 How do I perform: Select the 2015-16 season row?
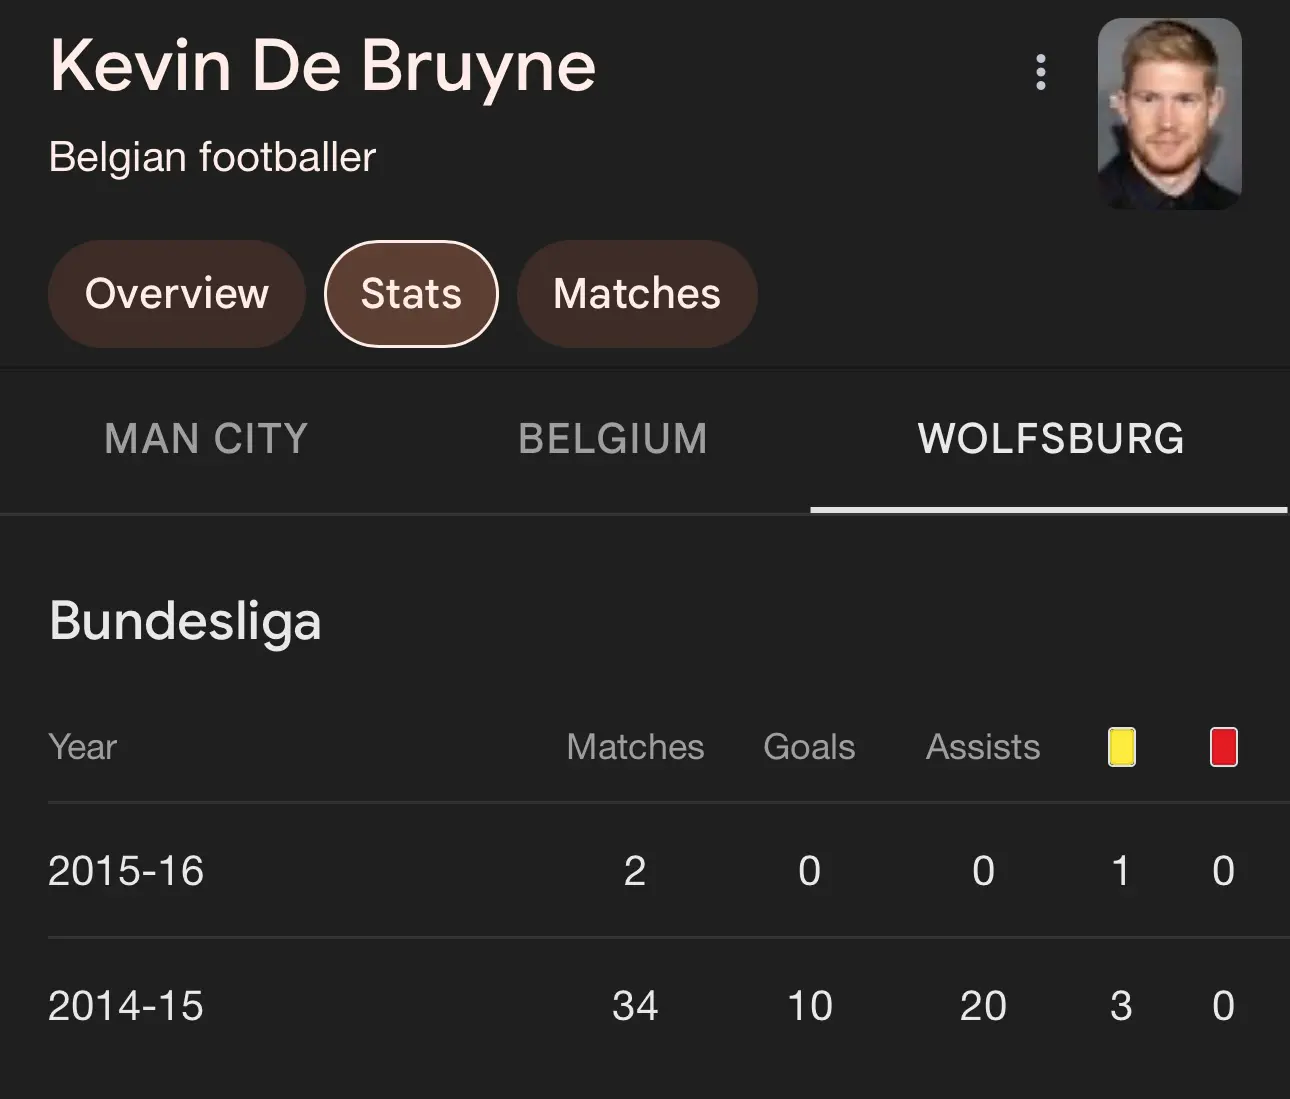tap(668, 870)
